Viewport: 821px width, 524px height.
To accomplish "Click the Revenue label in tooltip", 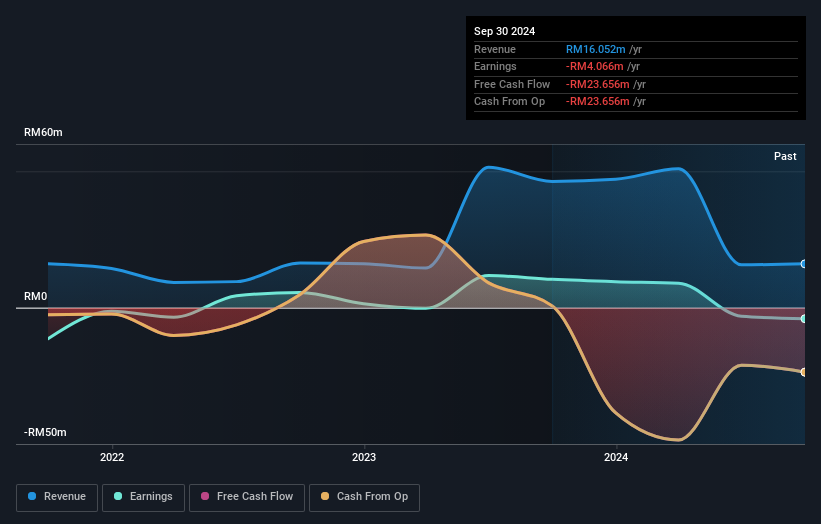I will (495, 49).
